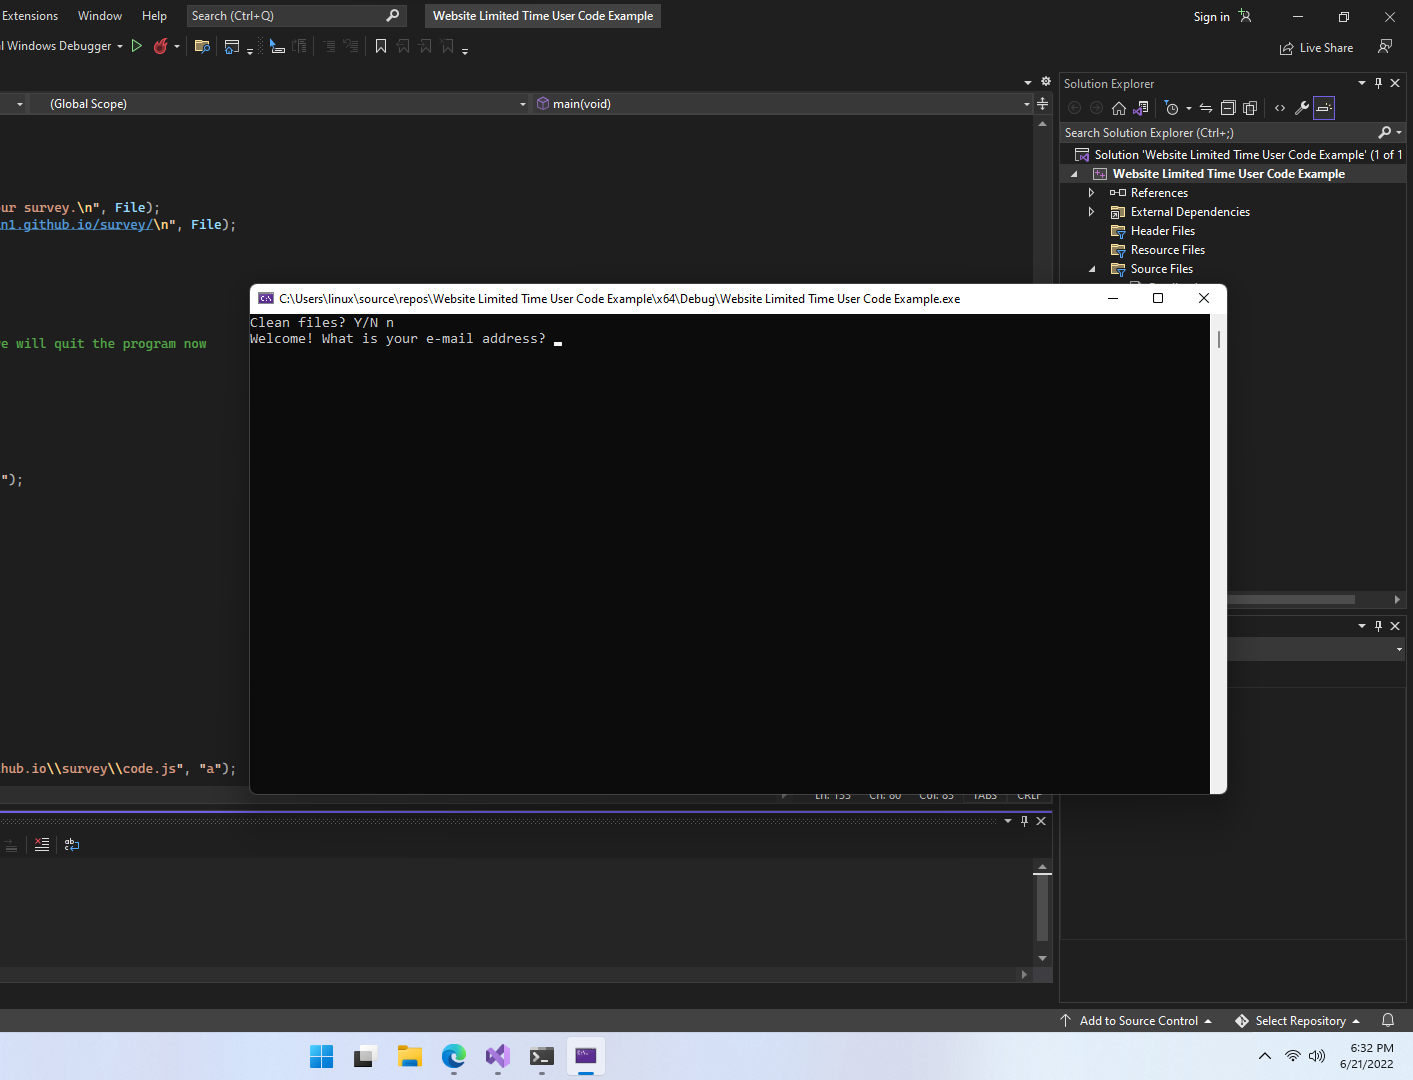Collapse the Website Limited Time project node
Viewport: 1413px width, 1080px height.
tap(1075, 174)
